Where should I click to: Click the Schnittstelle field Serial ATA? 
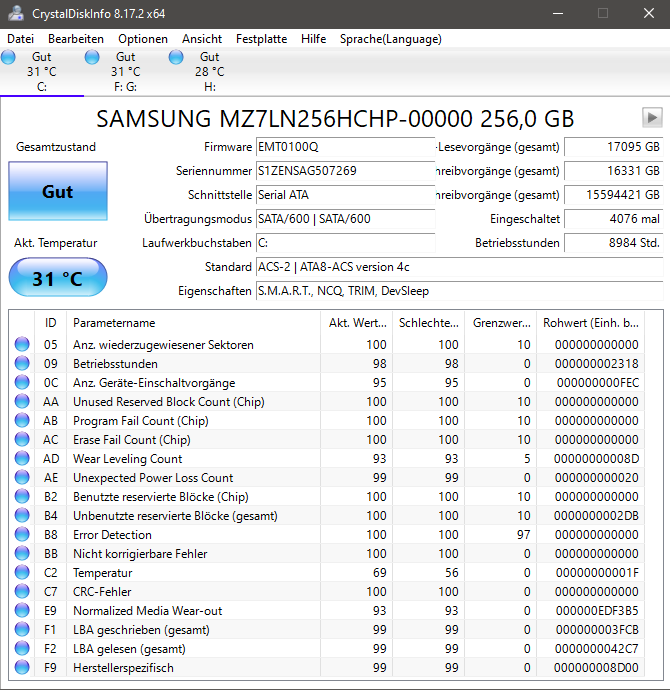click(x=345, y=195)
